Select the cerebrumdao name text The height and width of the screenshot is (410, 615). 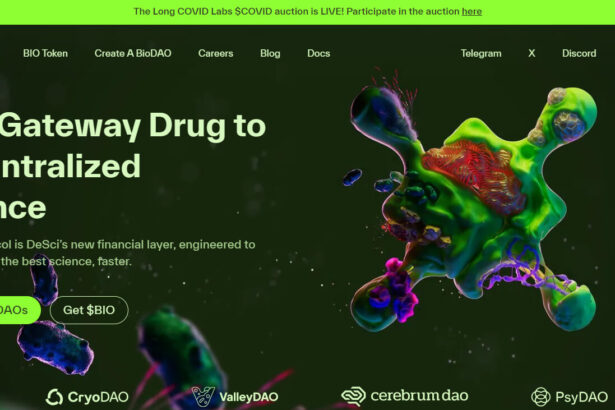(419, 395)
